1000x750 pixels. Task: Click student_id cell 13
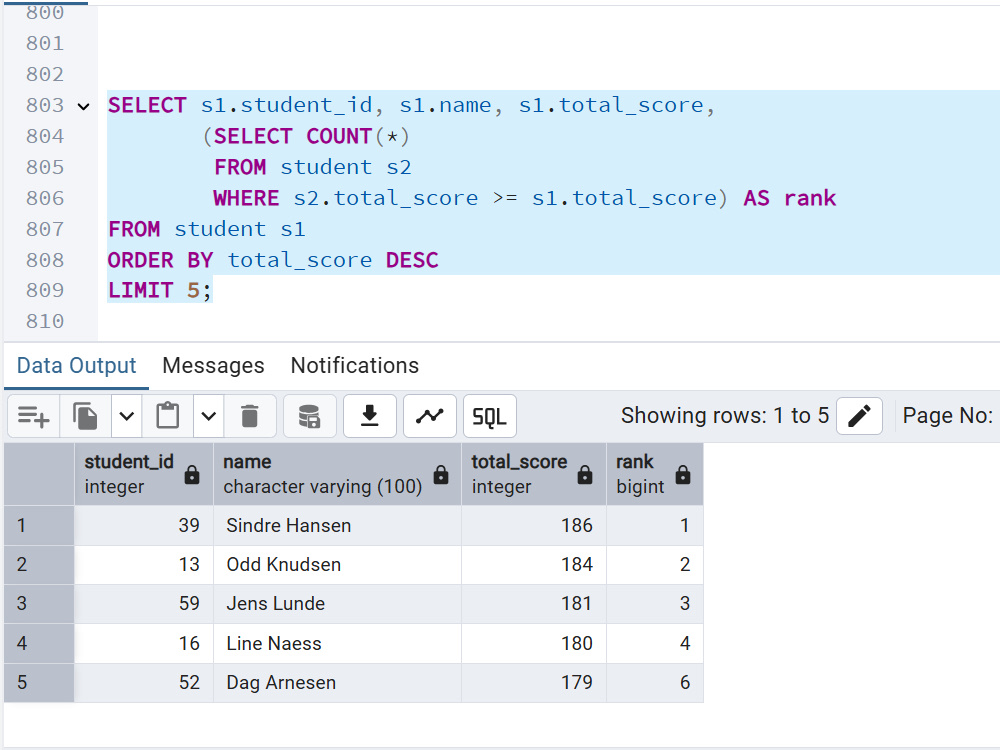(x=143, y=564)
